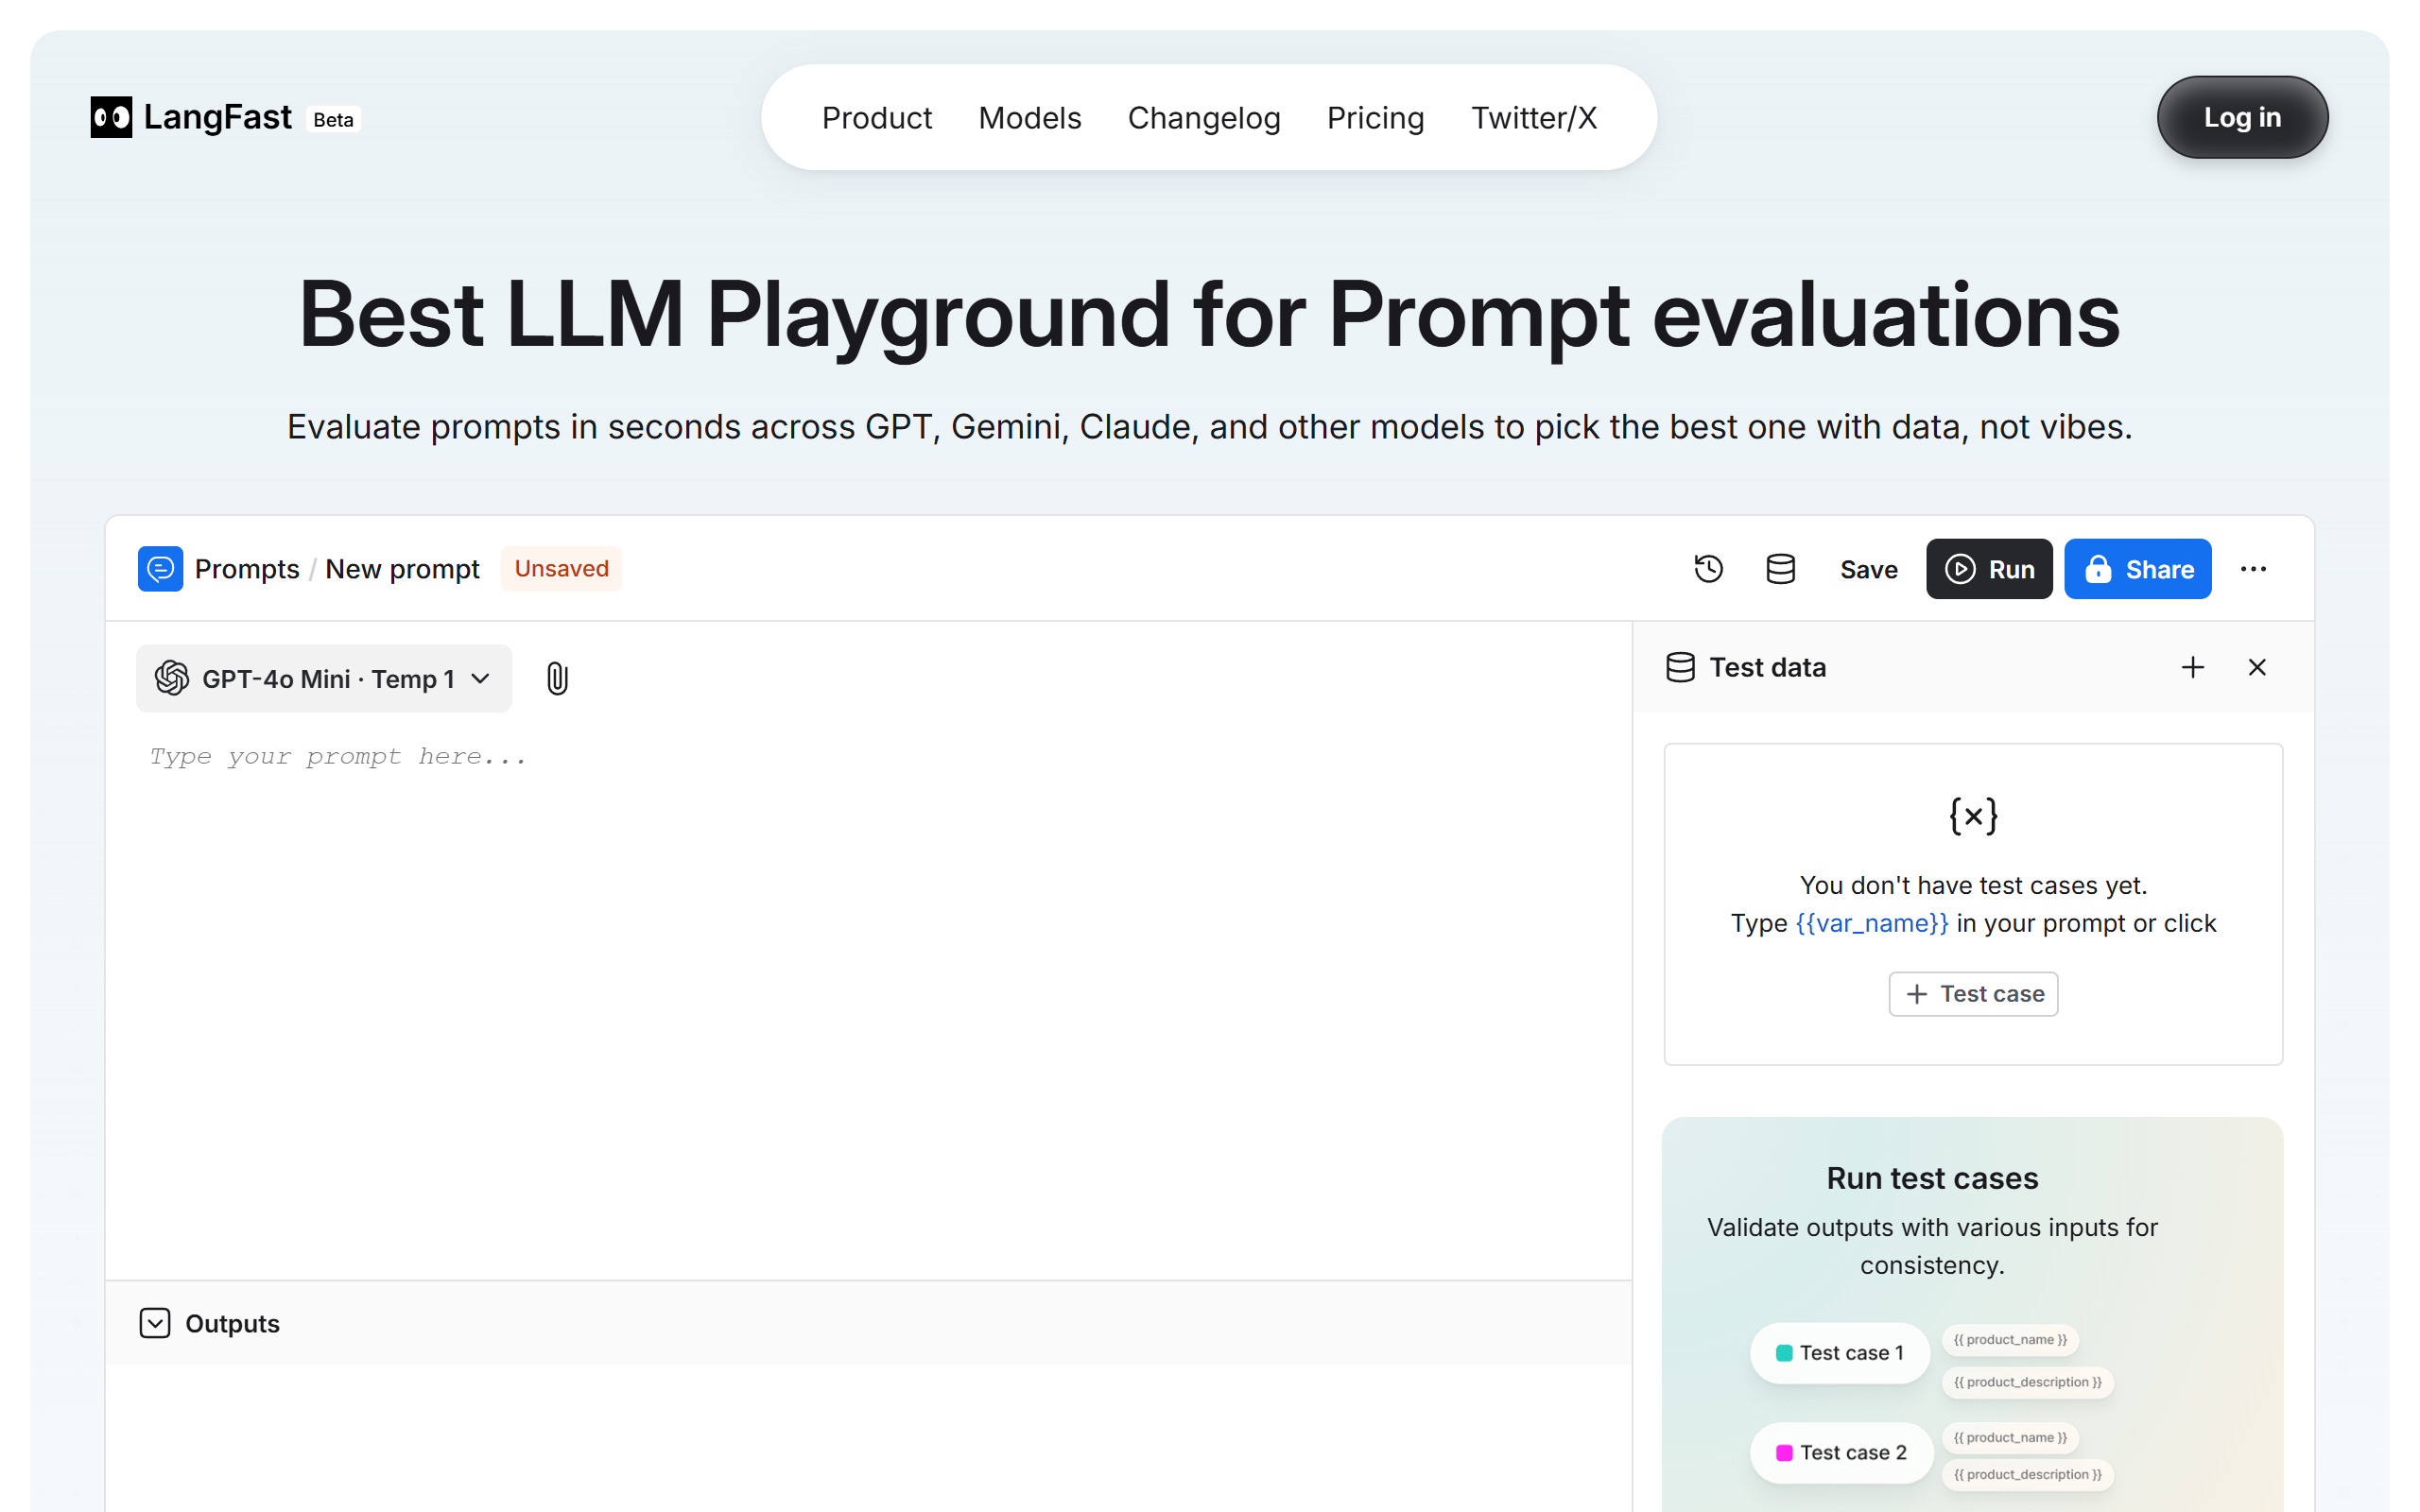
Task: Collapse the Outputs section
Action: [x=155, y=1323]
